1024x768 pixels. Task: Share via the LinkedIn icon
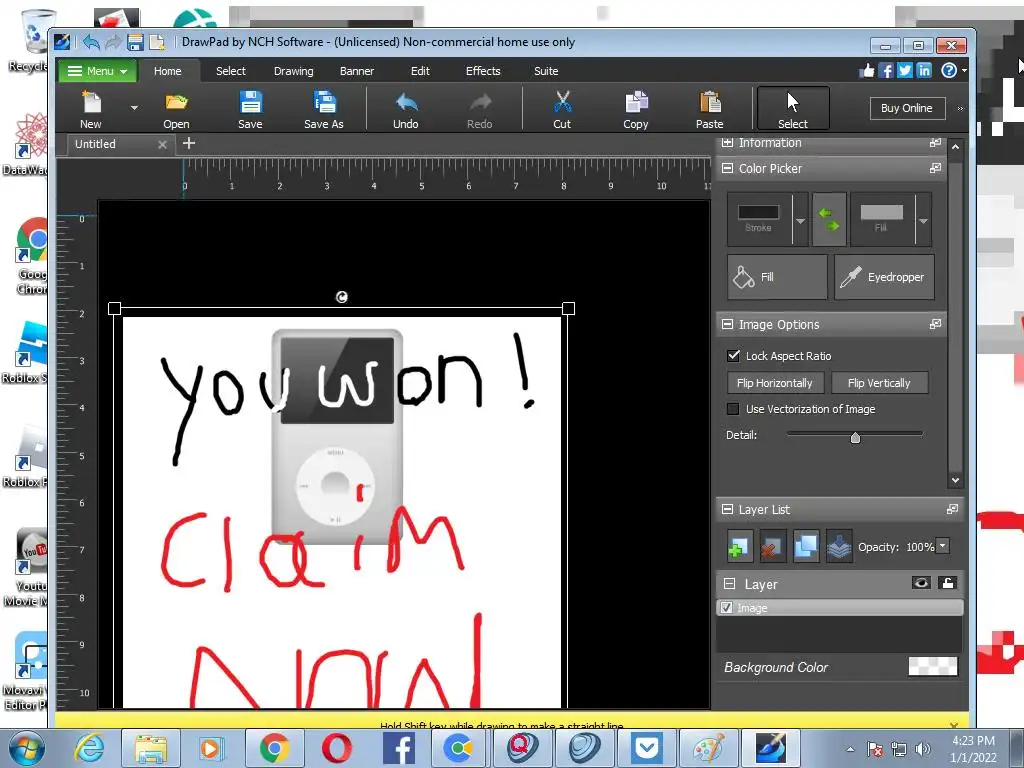click(923, 71)
